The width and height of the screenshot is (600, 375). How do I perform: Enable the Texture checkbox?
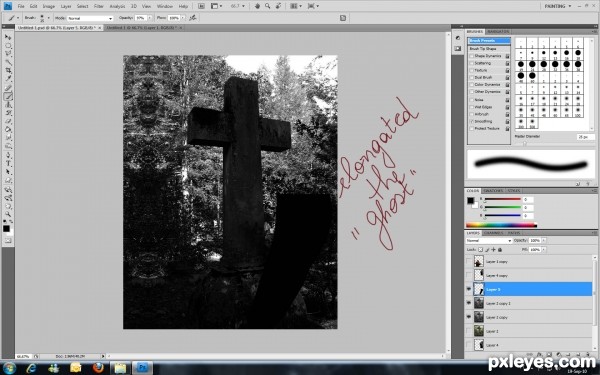coord(472,70)
